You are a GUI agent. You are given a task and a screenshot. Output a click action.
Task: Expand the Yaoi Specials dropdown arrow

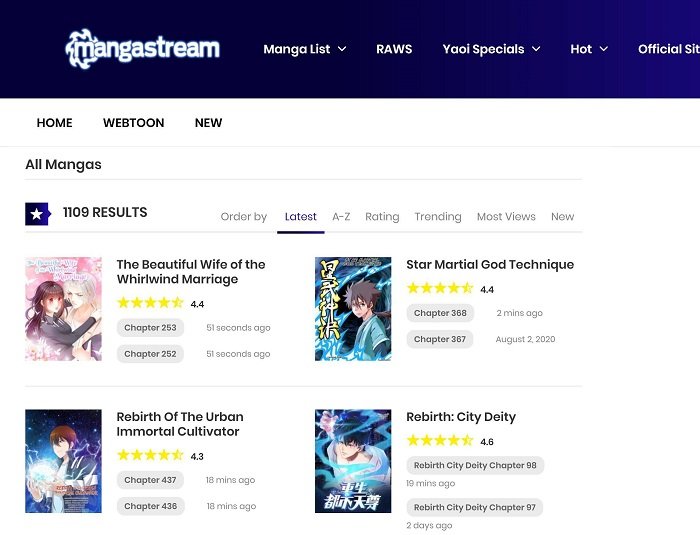click(536, 49)
